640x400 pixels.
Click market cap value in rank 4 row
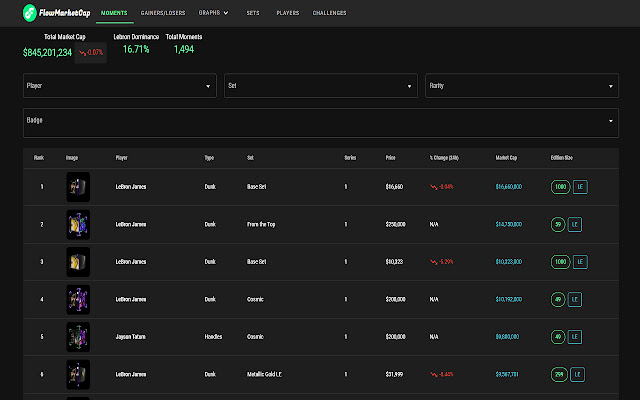pyautogui.click(x=509, y=300)
